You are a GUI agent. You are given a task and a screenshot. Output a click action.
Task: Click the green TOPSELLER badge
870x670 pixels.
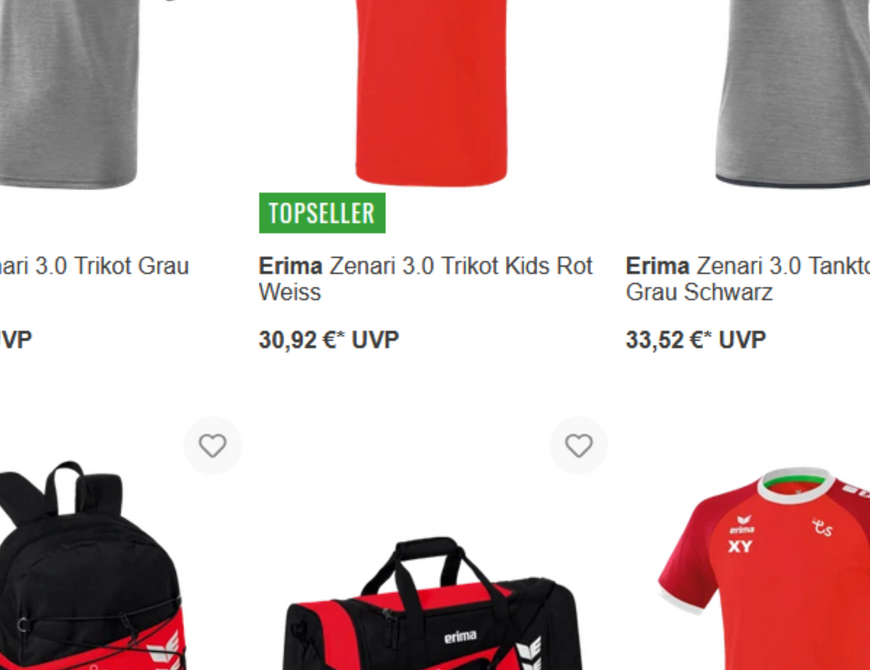point(322,213)
